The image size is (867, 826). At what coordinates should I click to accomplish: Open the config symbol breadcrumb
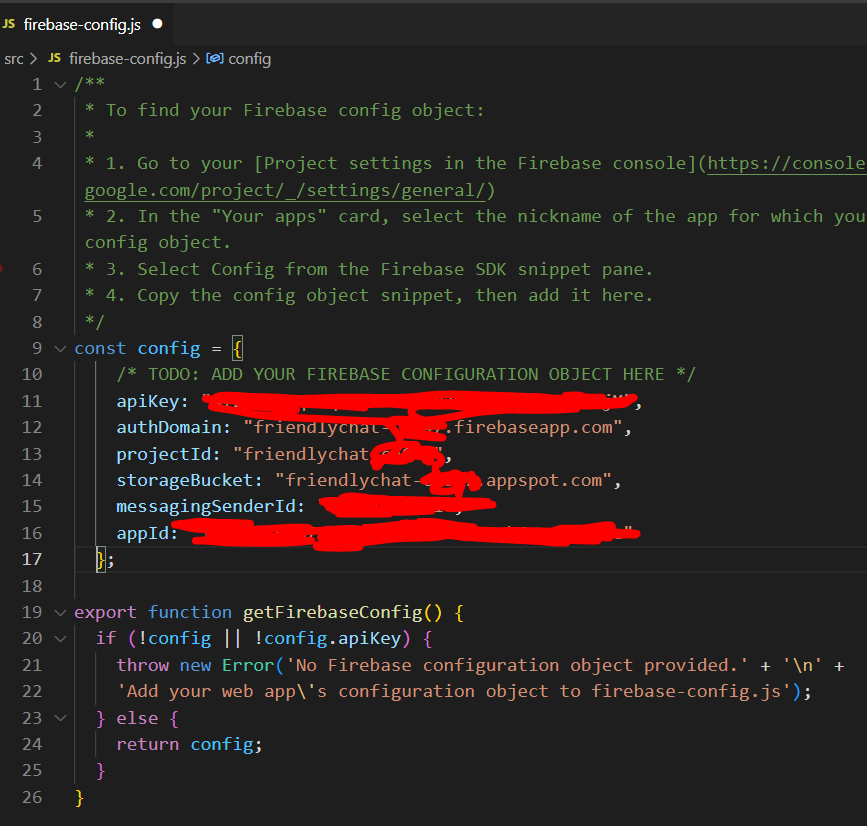coord(249,59)
